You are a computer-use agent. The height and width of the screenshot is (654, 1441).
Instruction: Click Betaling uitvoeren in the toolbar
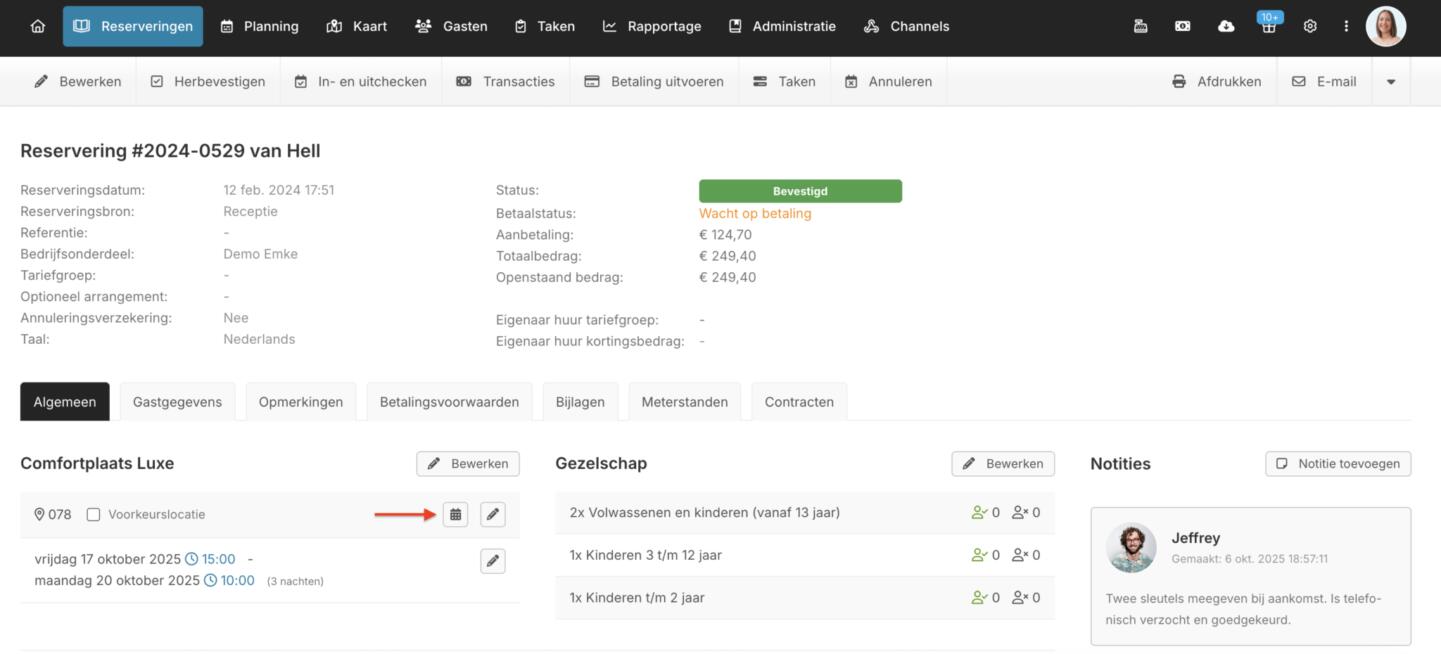pos(655,82)
